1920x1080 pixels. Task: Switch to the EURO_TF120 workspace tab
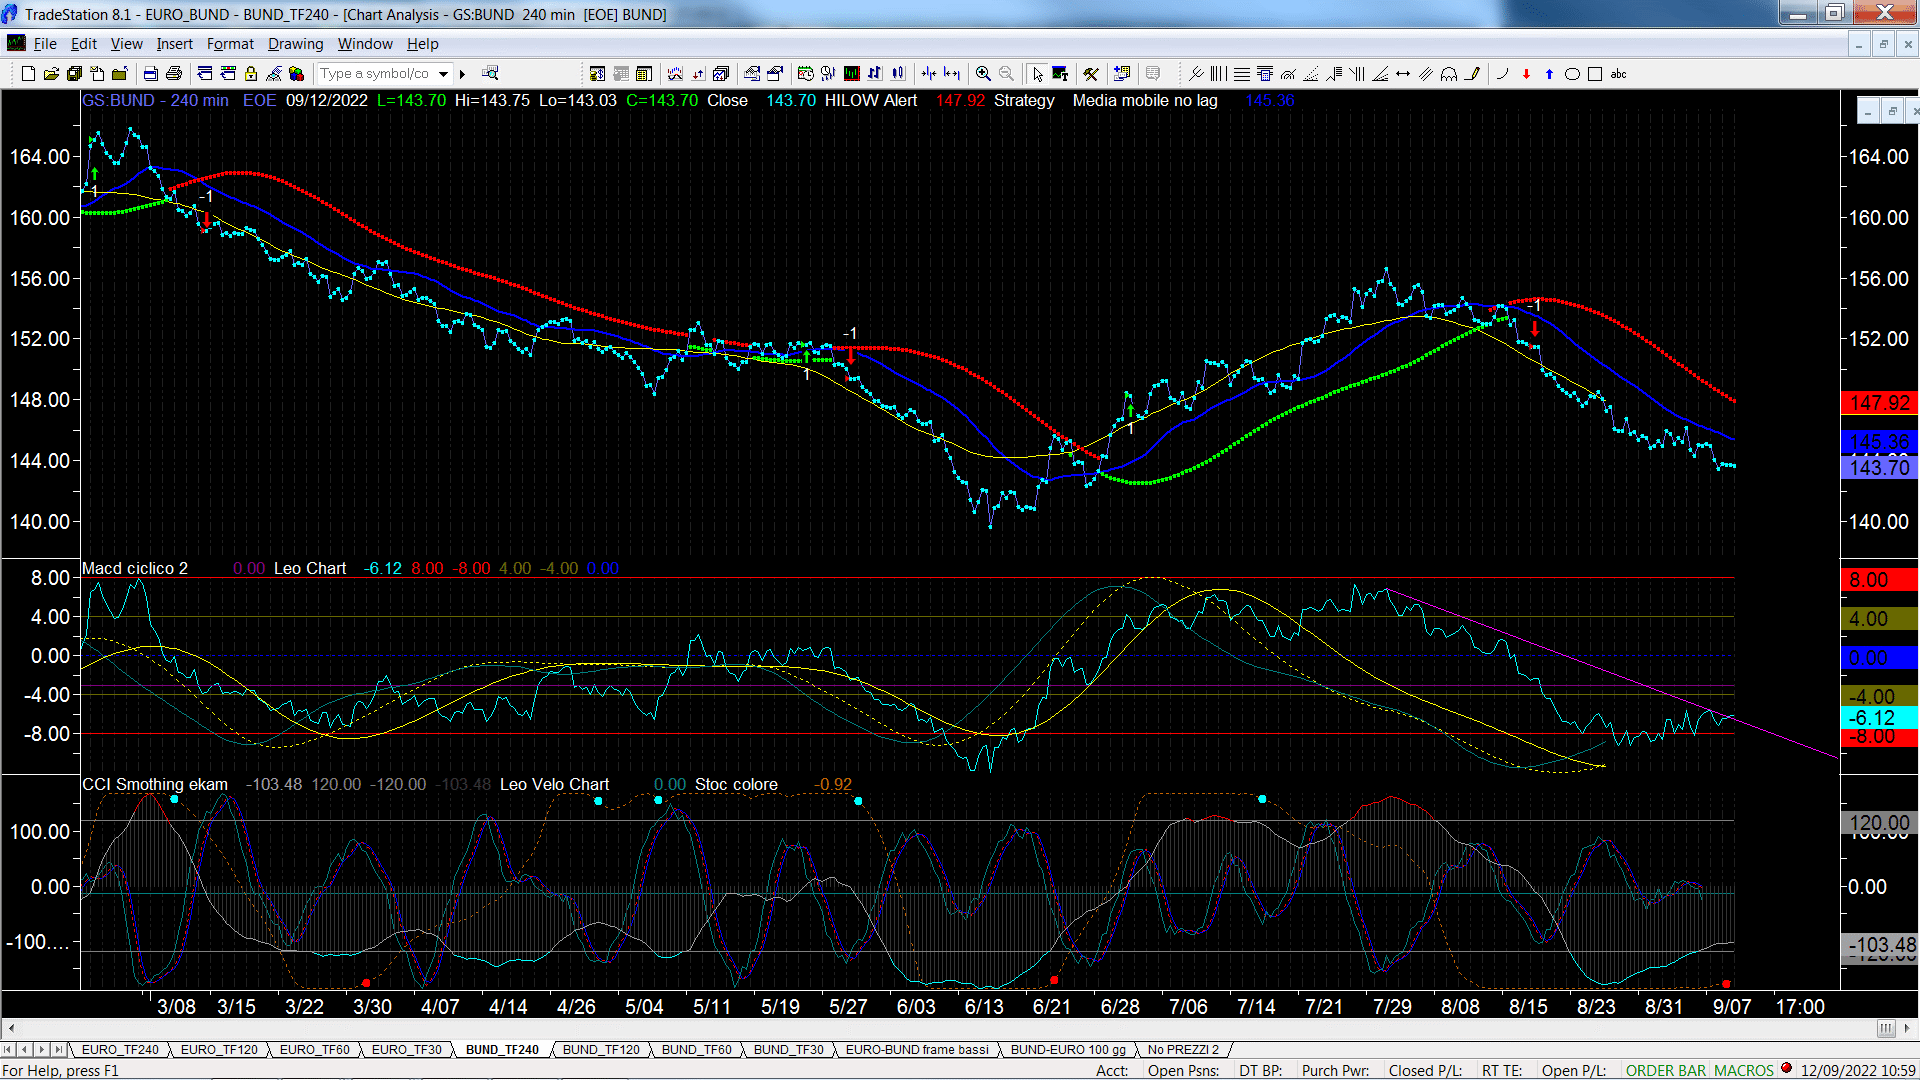[219, 1049]
